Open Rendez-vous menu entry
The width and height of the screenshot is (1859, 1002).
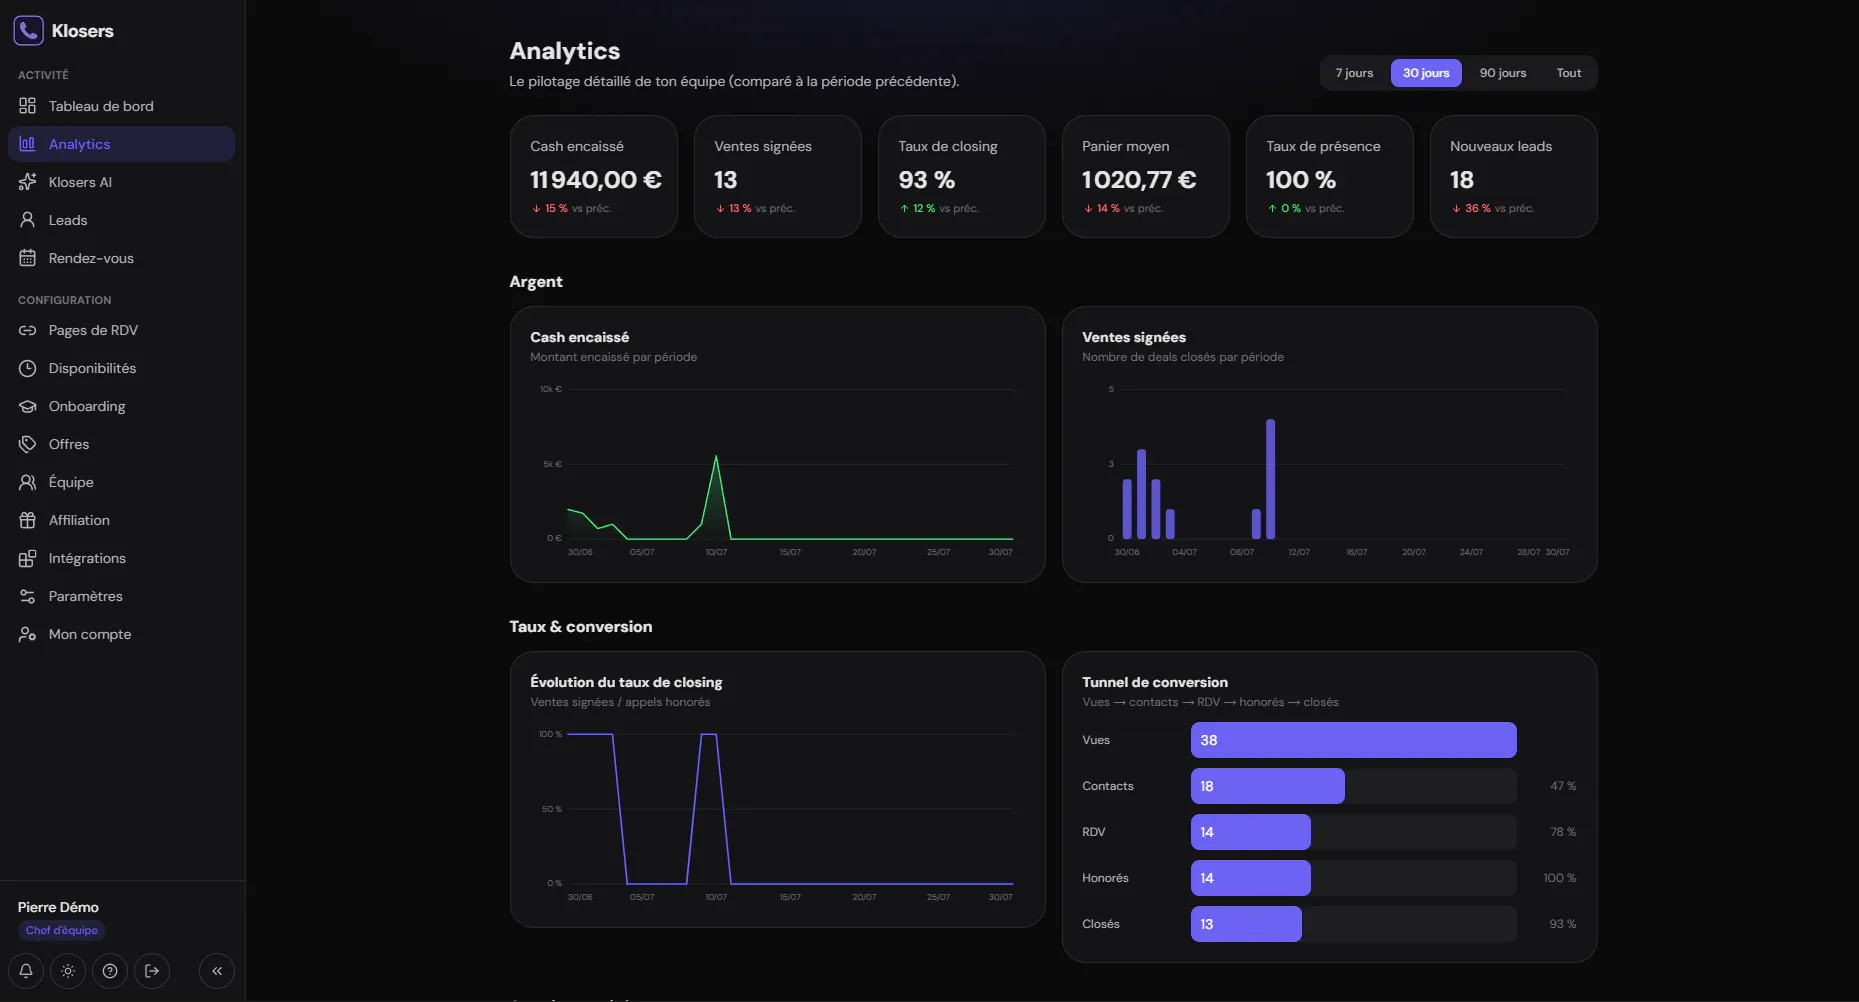121,258
